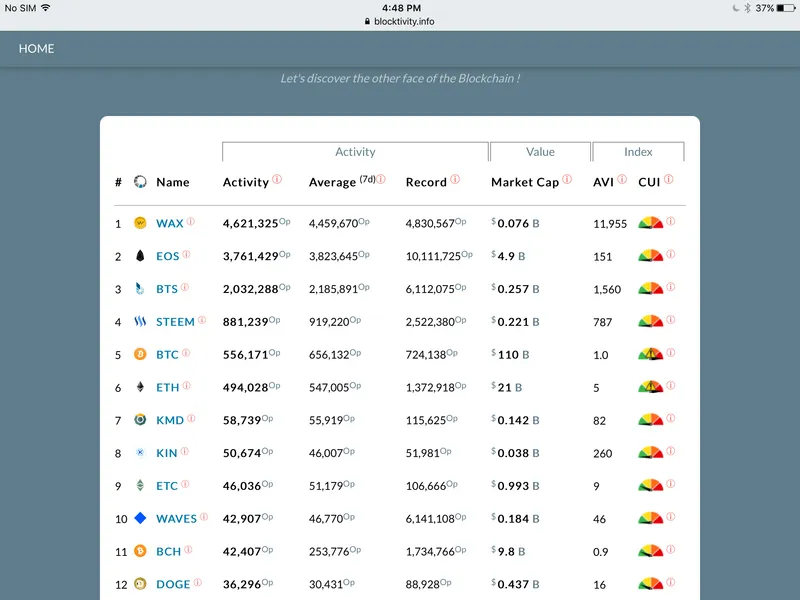
Task: Click the tagline 'Let's discover the other face'
Action: coord(400,78)
